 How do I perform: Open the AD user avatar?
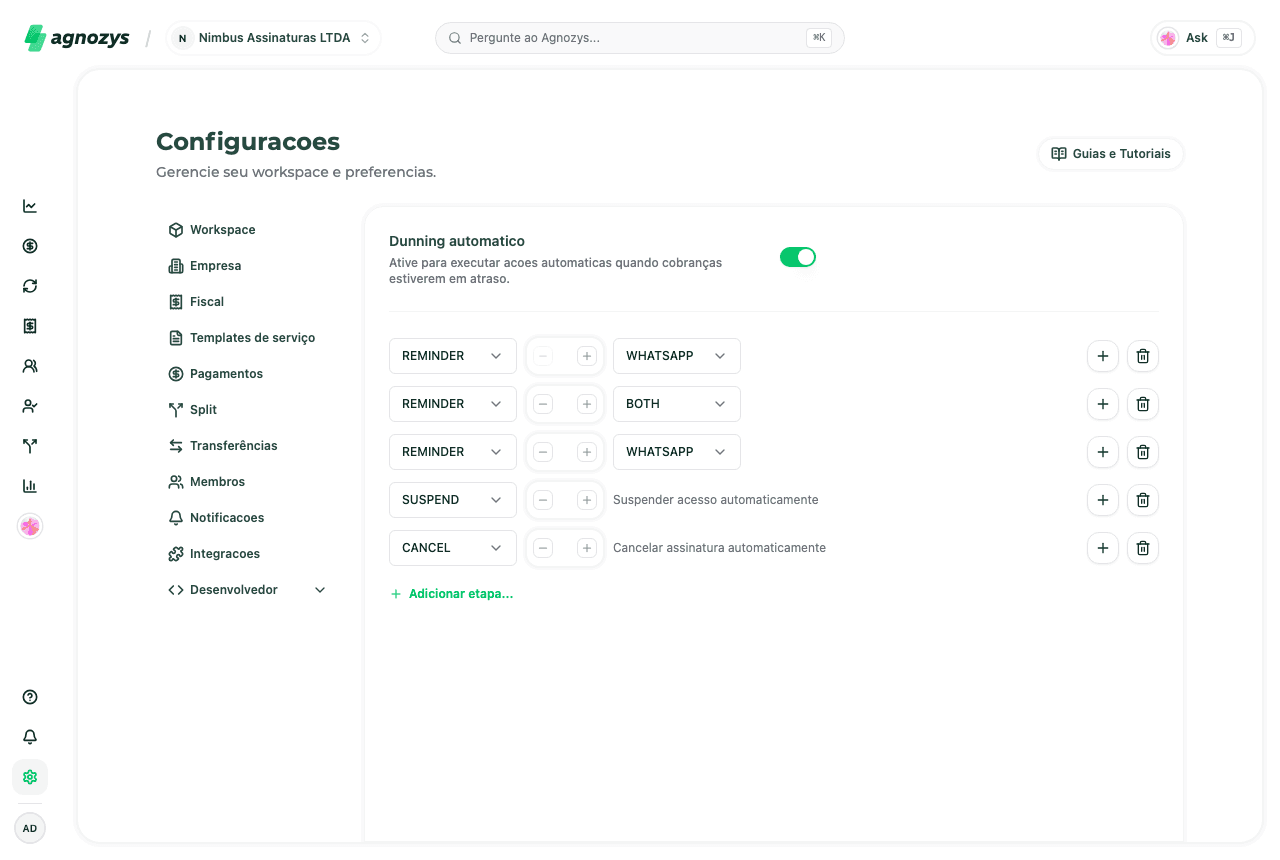pyautogui.click(x=30, y=828)
